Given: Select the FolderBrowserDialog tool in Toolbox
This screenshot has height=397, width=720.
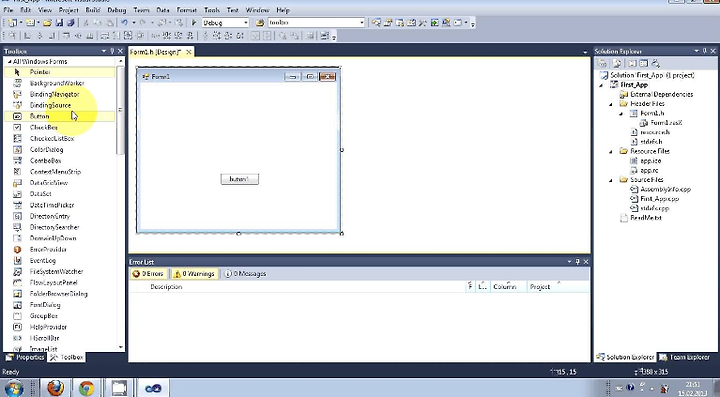Looking at the screenshot, I should (58, 294).
